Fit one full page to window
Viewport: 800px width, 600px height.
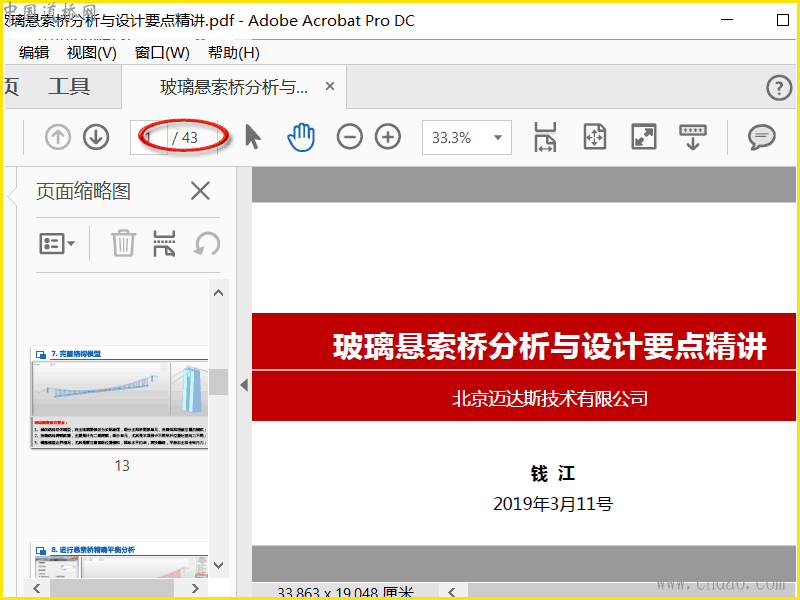594,137
